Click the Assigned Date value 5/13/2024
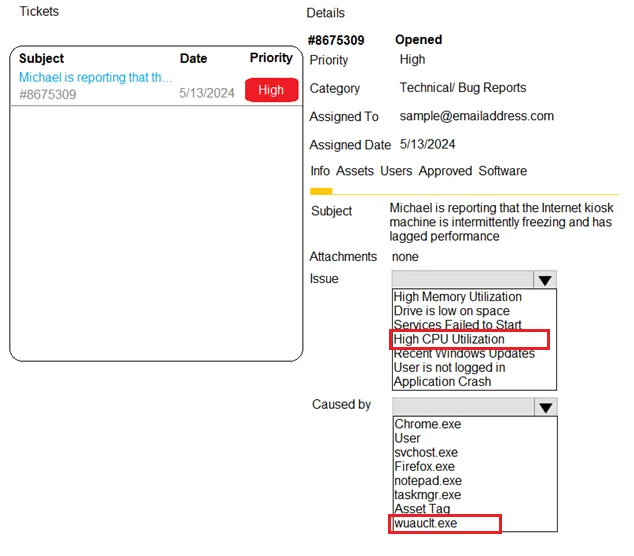The image size is (634, 556). pyautogui.click(x=427, y=144)
